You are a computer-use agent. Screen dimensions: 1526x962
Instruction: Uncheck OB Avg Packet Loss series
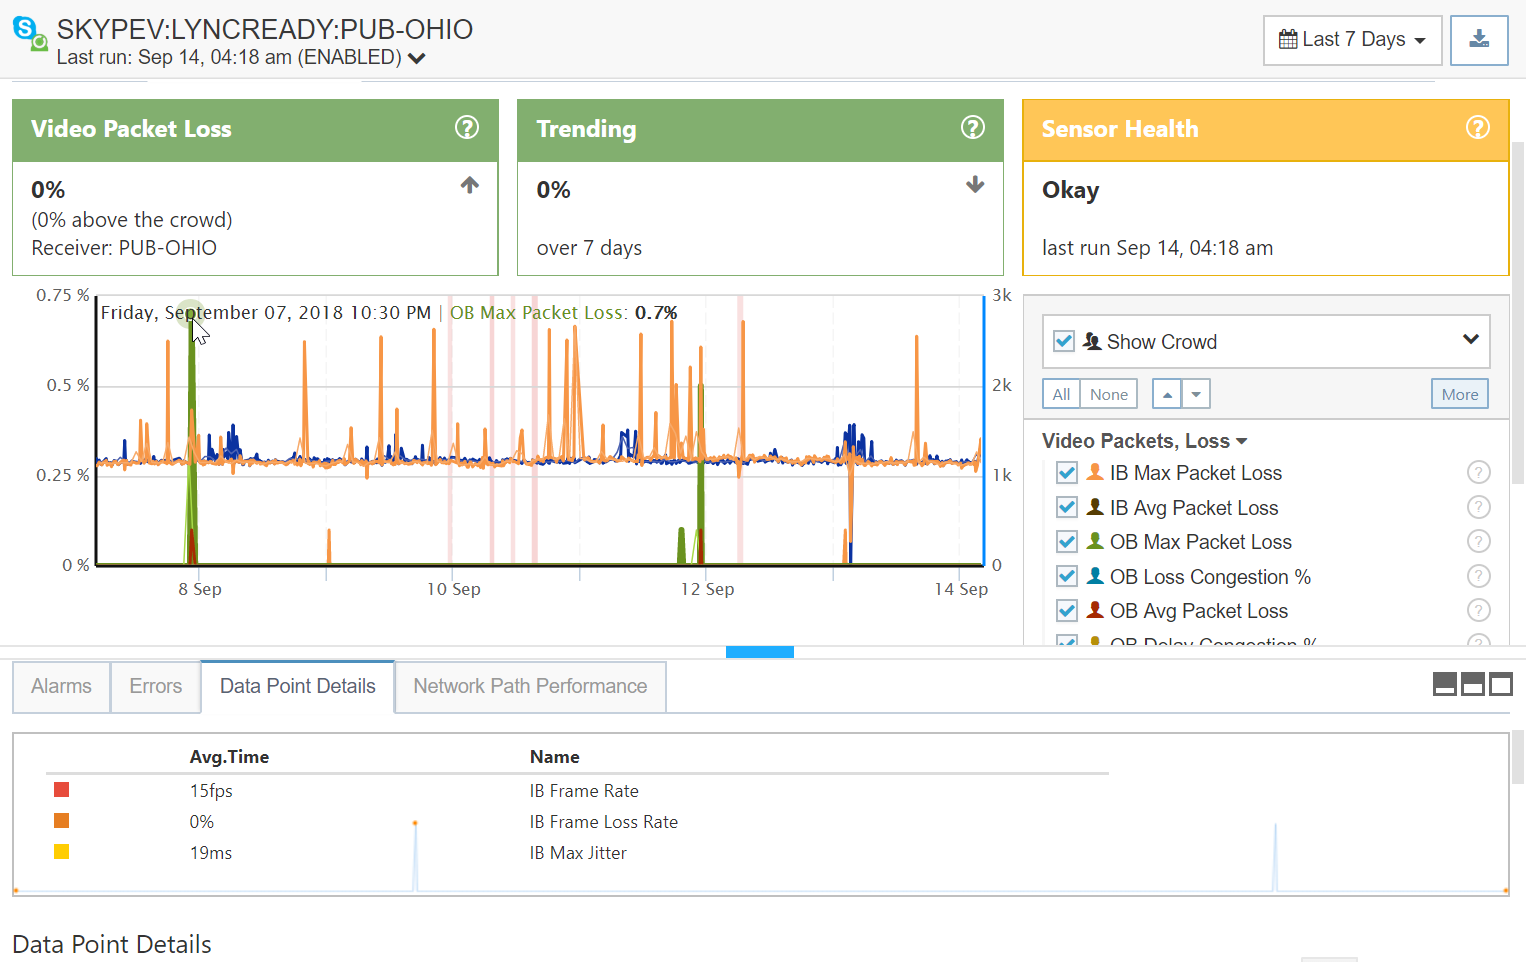click(x=1067, y=610)
